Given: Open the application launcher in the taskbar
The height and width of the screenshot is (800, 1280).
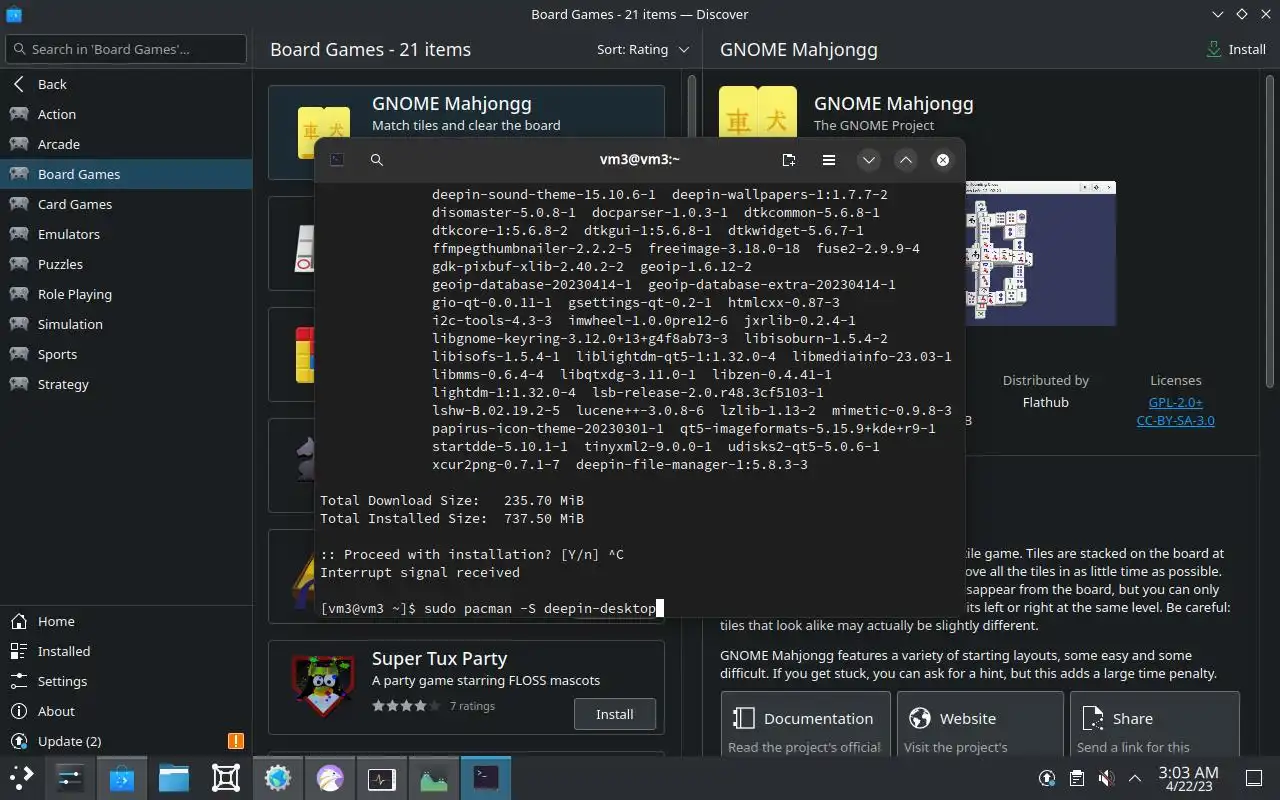Looking at the screenshot, I should coord(22,777).
